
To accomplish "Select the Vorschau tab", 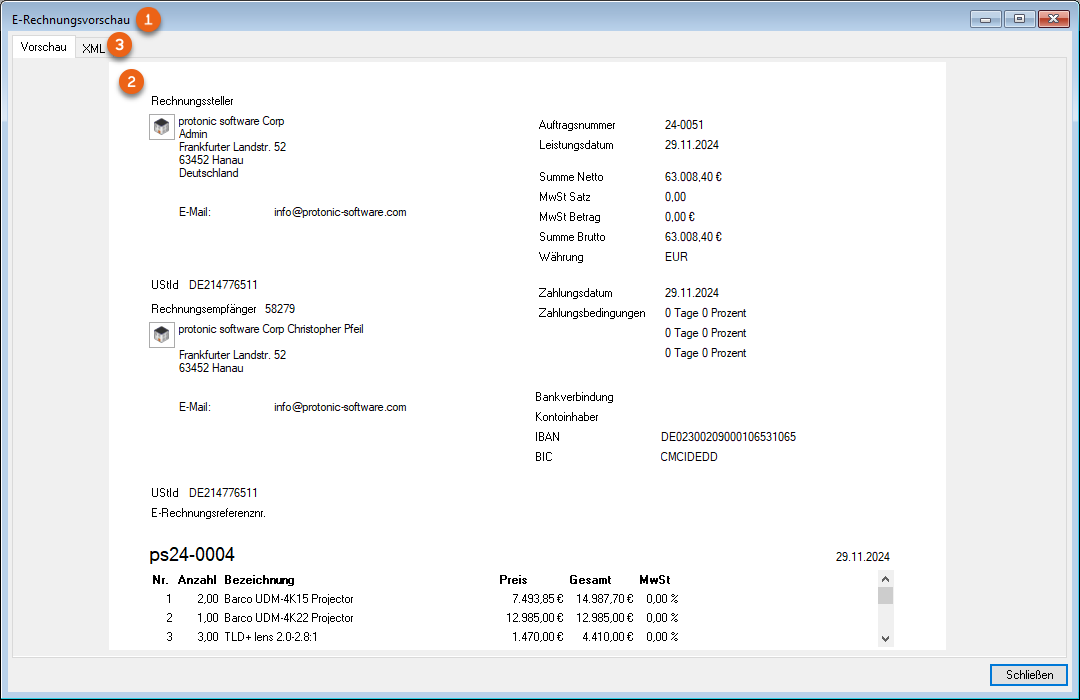I will pos(43,47).
